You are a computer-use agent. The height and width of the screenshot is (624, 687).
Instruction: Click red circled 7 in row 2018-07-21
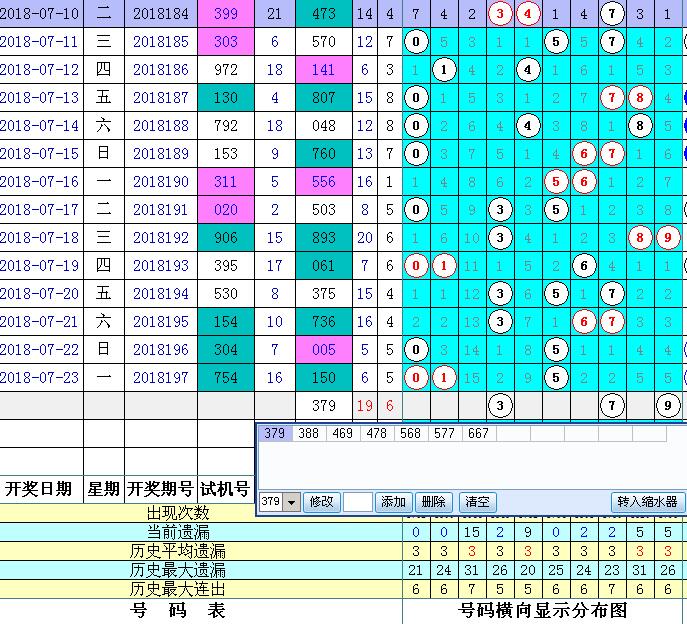[x=612, y=322]
